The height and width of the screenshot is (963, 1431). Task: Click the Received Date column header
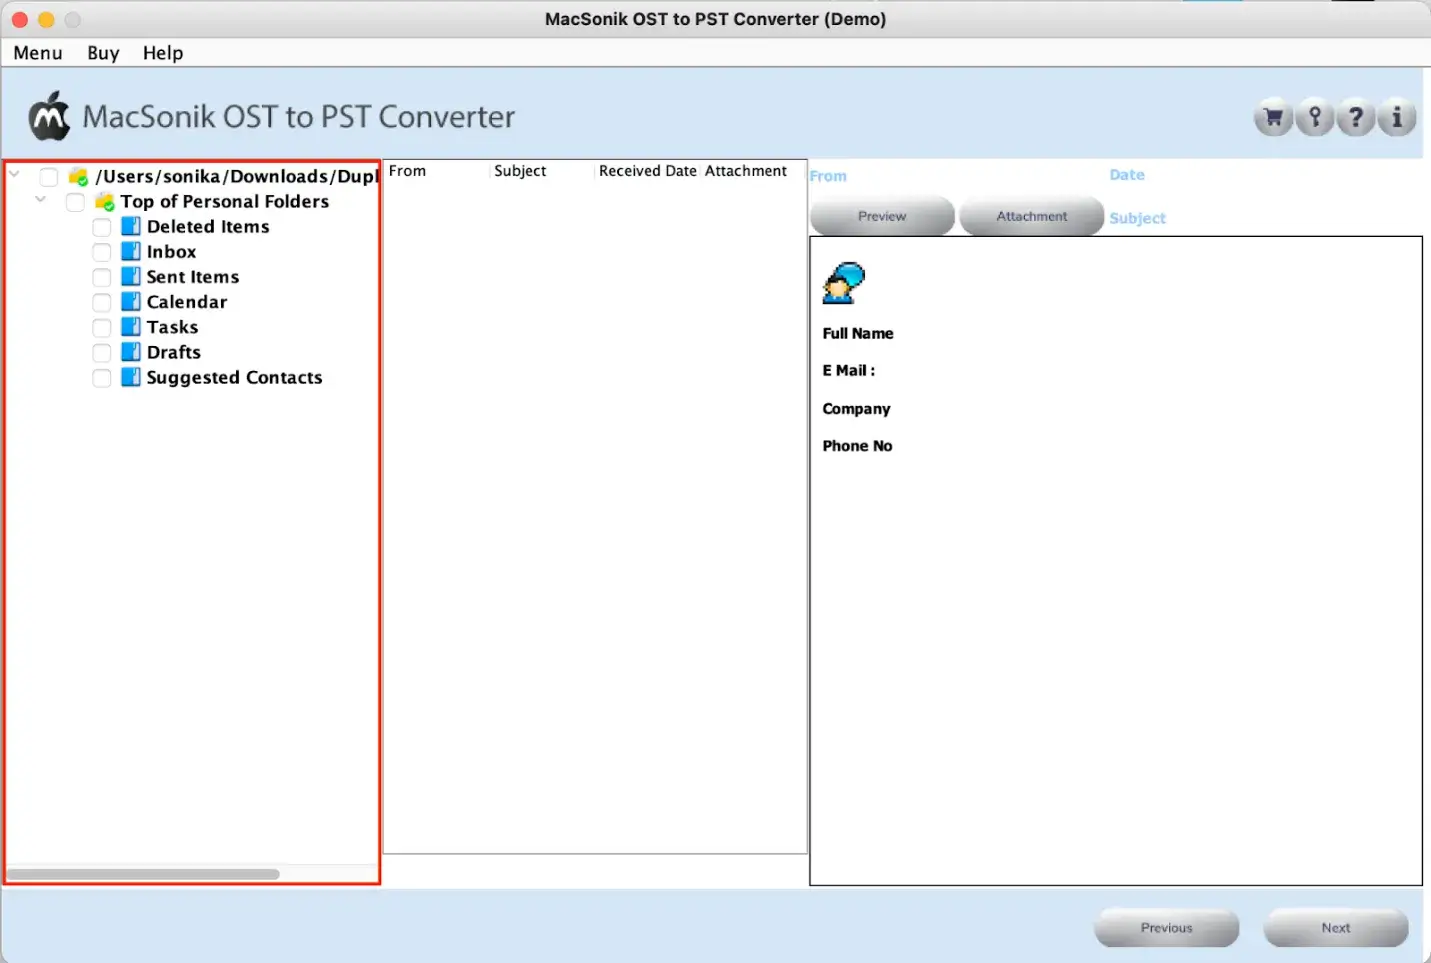[647, 171]
